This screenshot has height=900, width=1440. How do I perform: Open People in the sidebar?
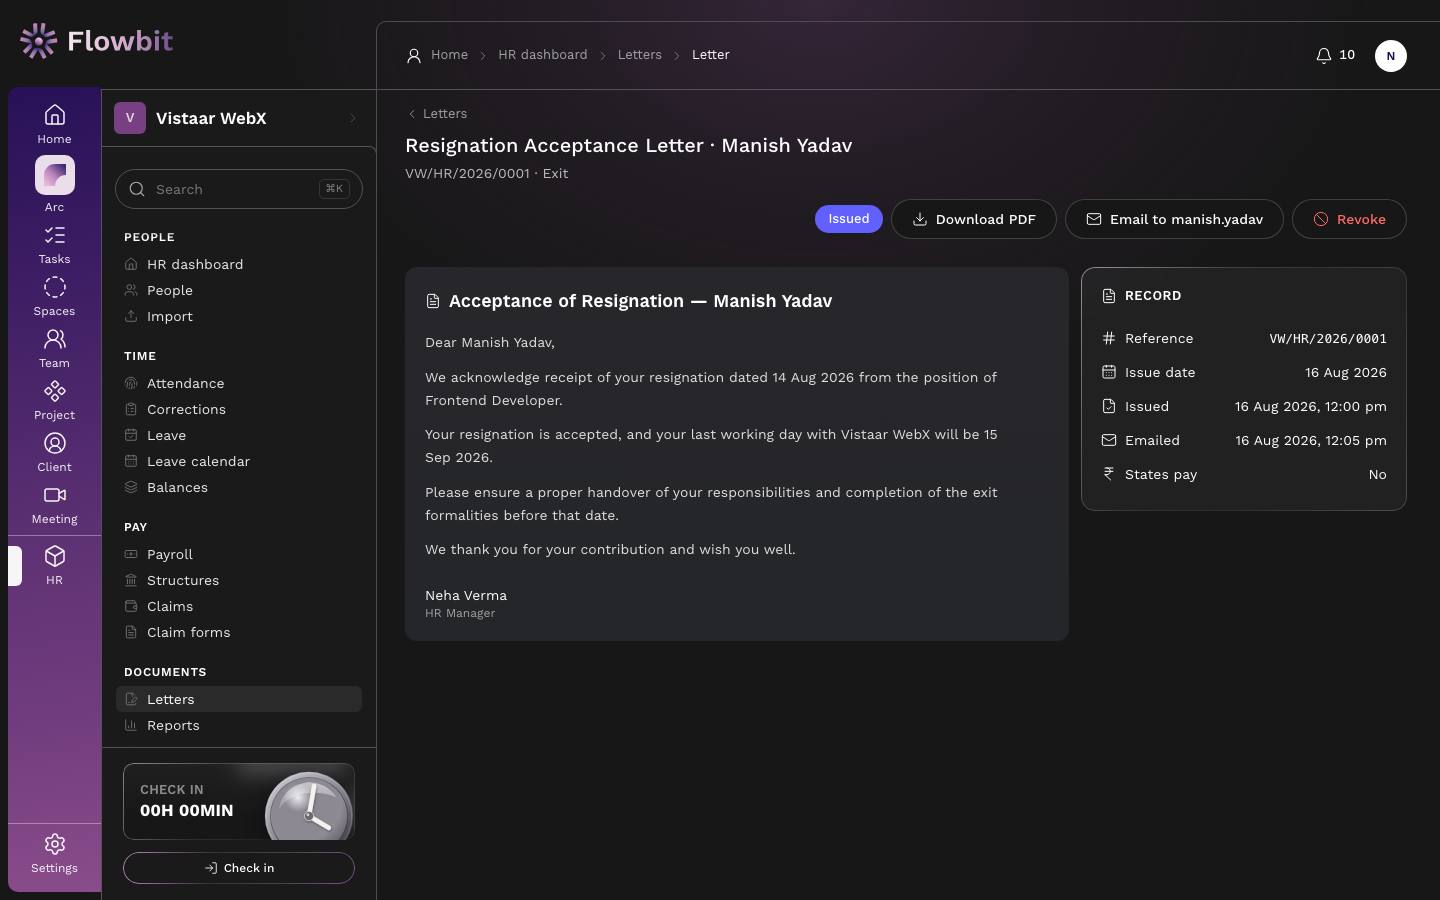point(239,290)
